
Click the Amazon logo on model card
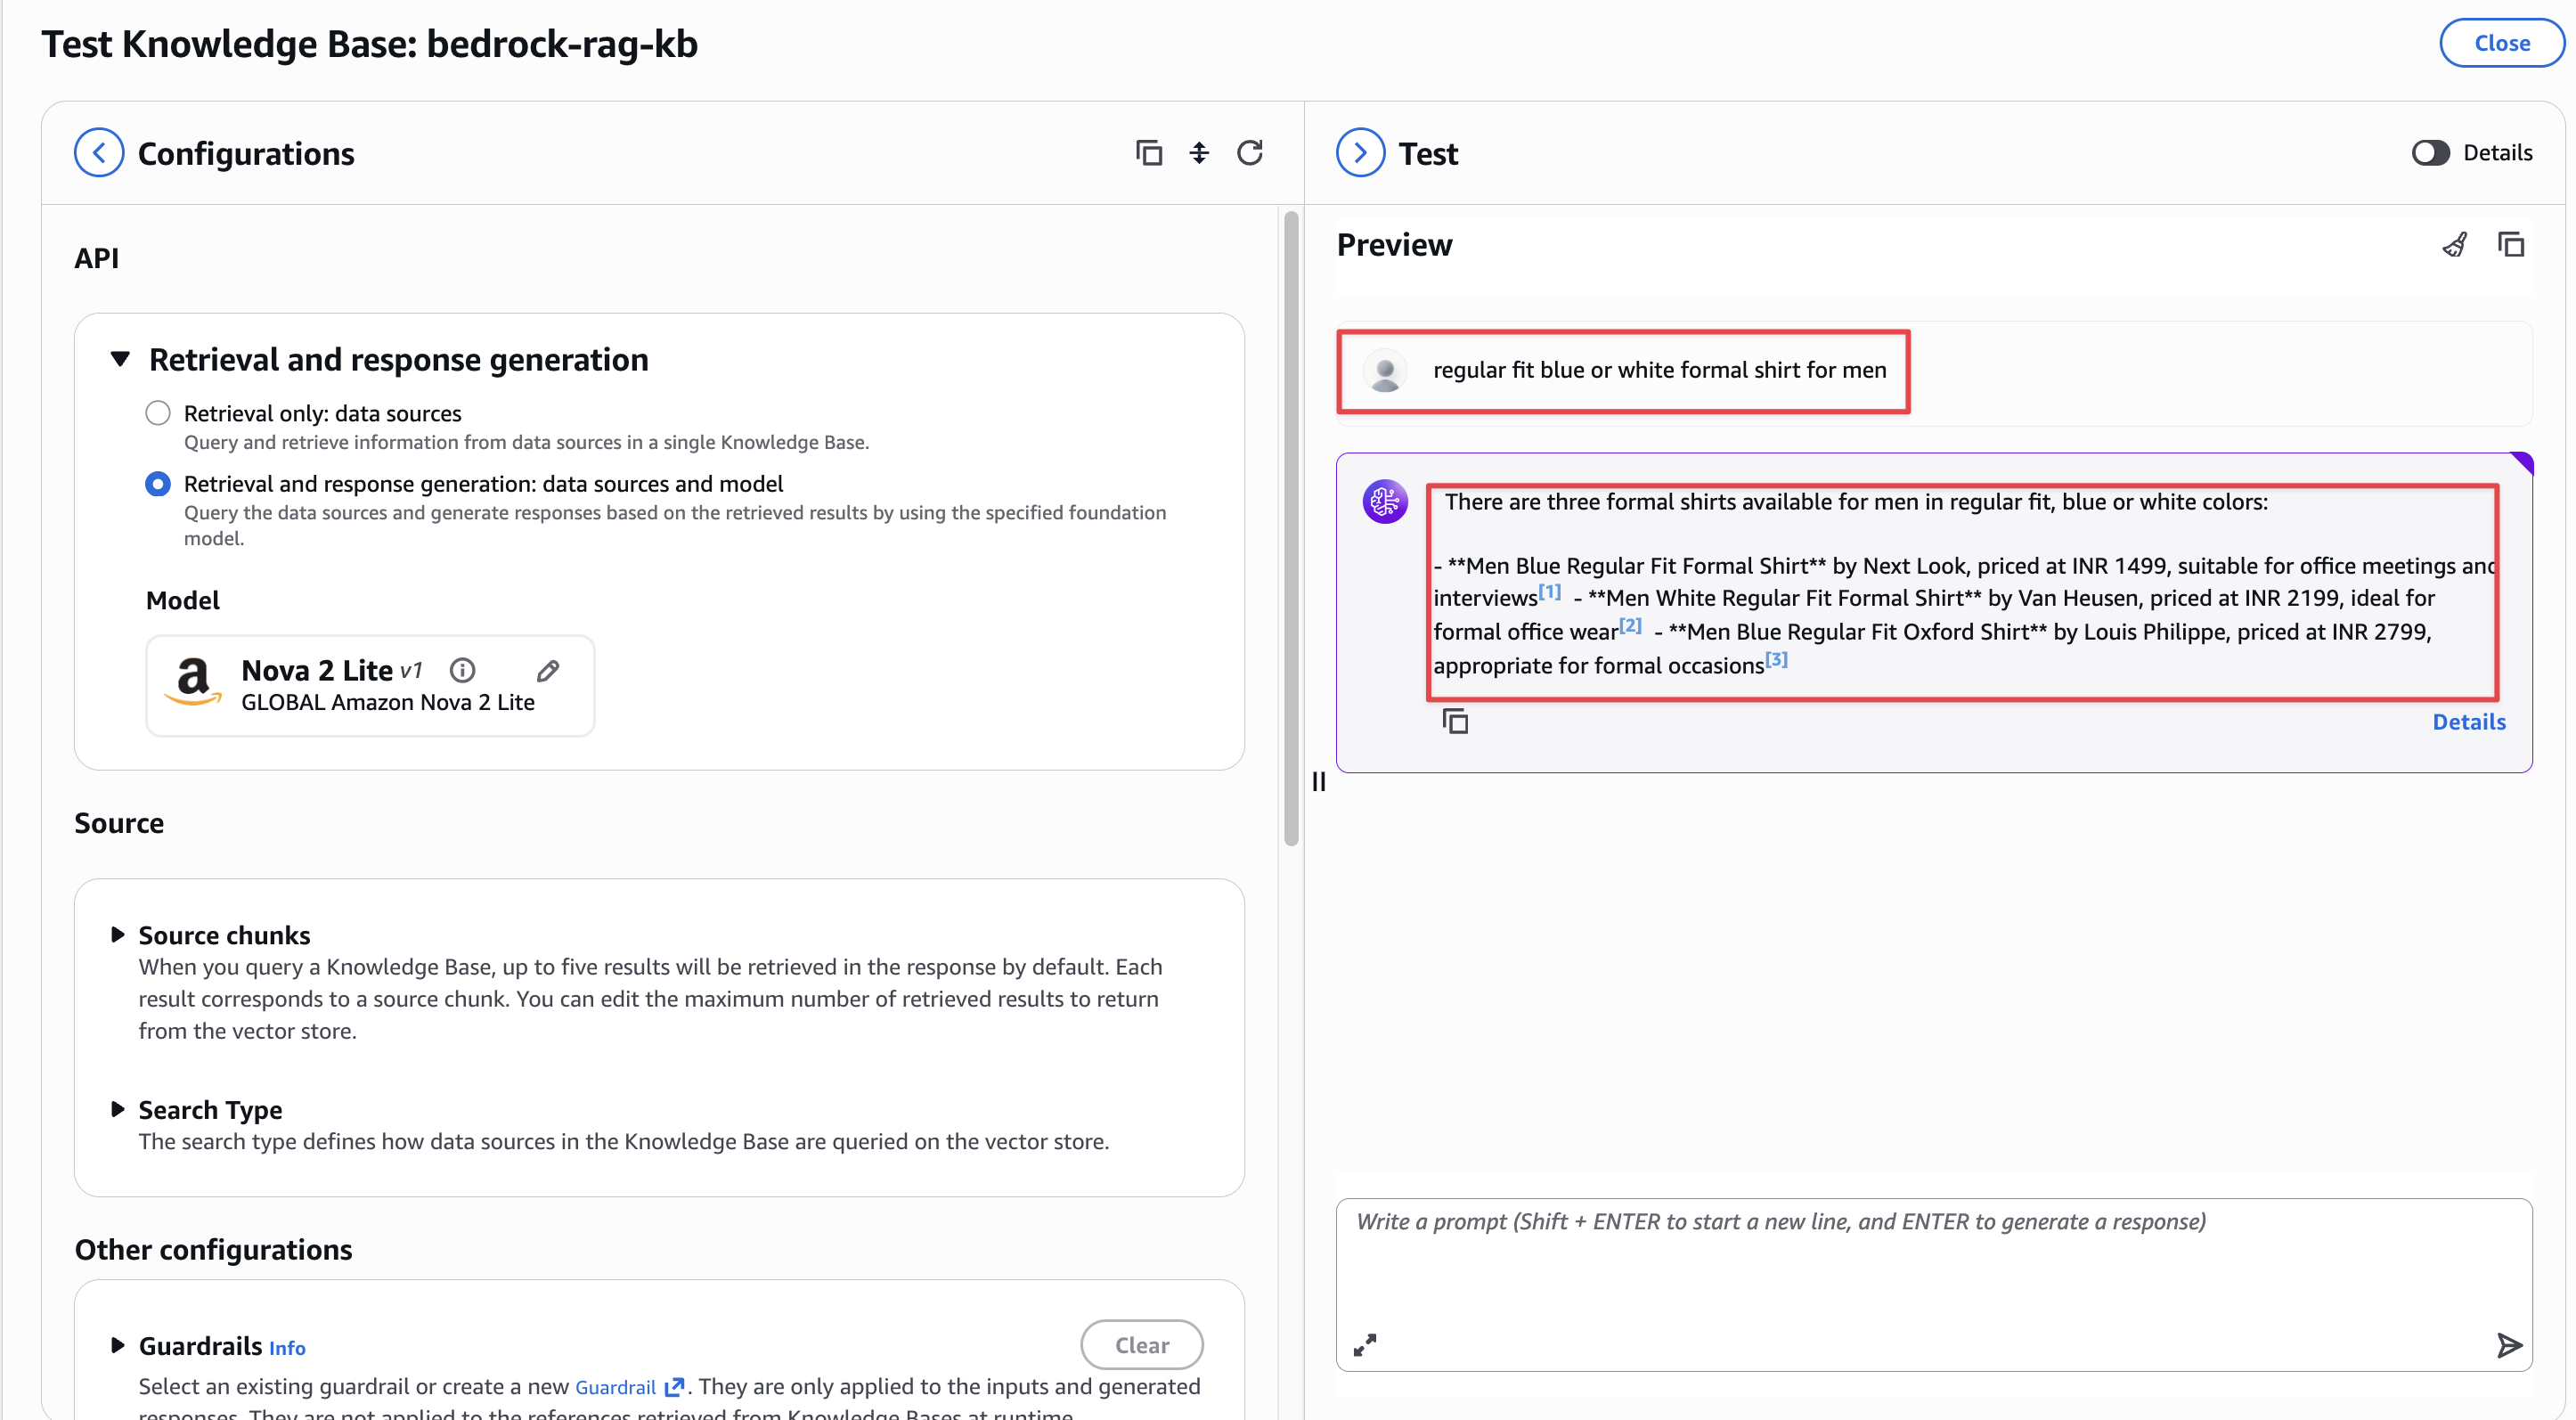pyautogui.click(x=193, y=681)
